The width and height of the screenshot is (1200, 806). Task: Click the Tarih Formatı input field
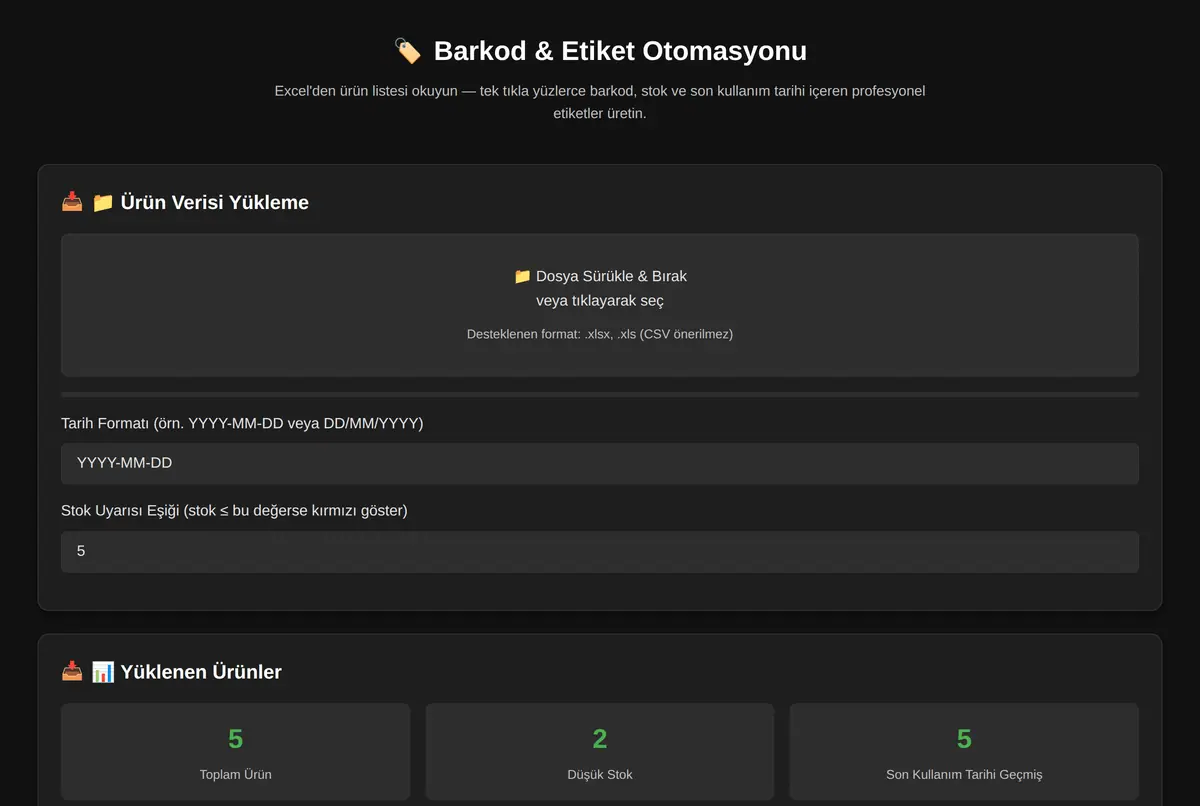pos(600,463)
